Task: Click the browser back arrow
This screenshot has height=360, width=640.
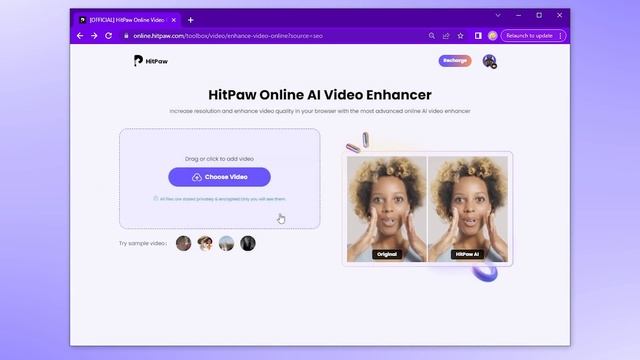Action: point(80,36)
